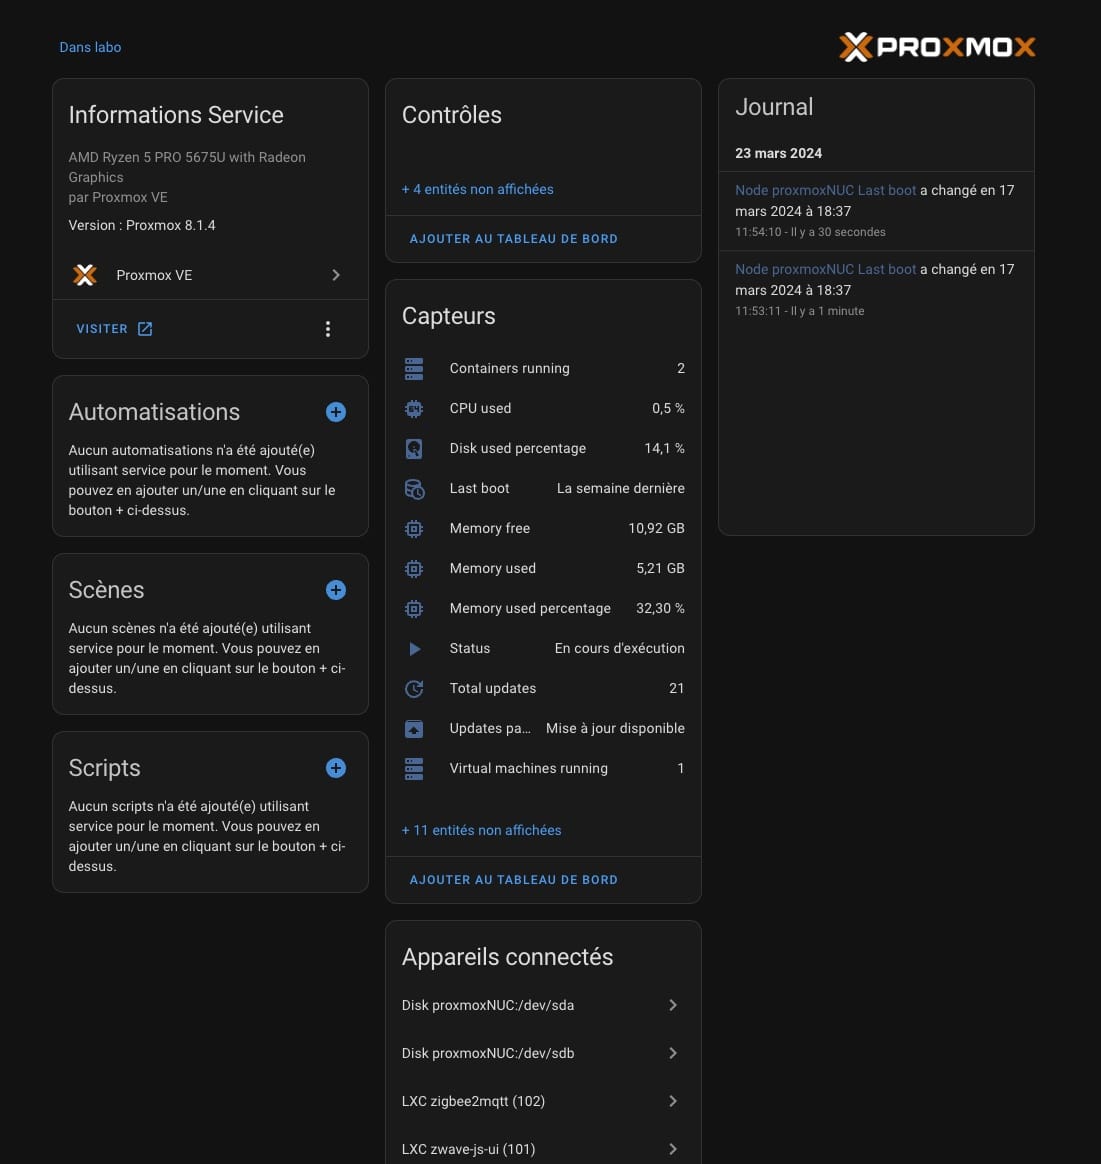Image resolution: width=1101 pixels, height=1164 pixels.
Task: Open the Virtual machines running sensor
Action: [543, 769]
